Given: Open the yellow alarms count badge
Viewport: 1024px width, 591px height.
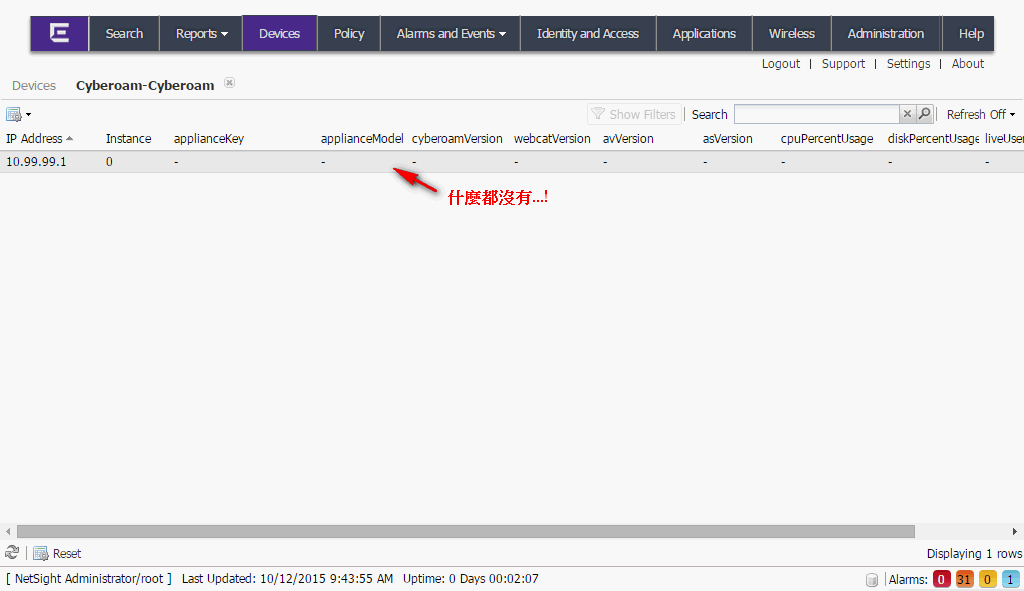Looking at the screenshot, I should pyautogui.click(x=987, y=579).
